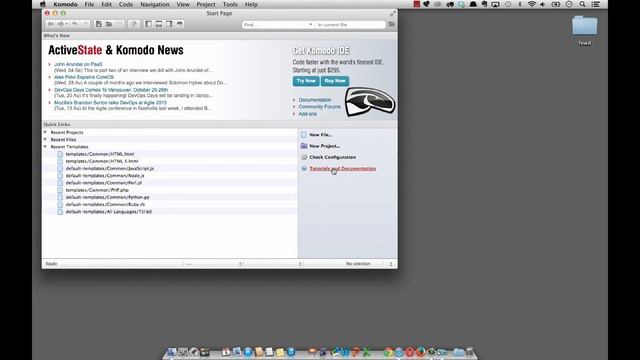
Task: Collapse the Recent Templates section
Action: pyautogui.click(x=45, y=147)
